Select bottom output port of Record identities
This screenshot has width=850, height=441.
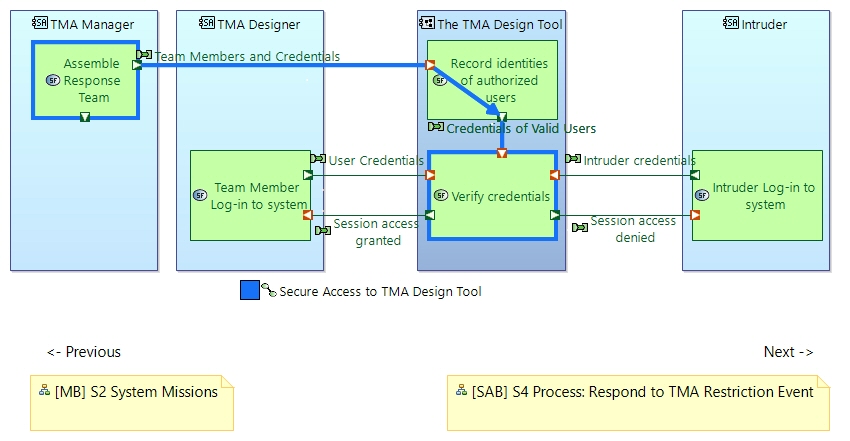click(503, 117)
